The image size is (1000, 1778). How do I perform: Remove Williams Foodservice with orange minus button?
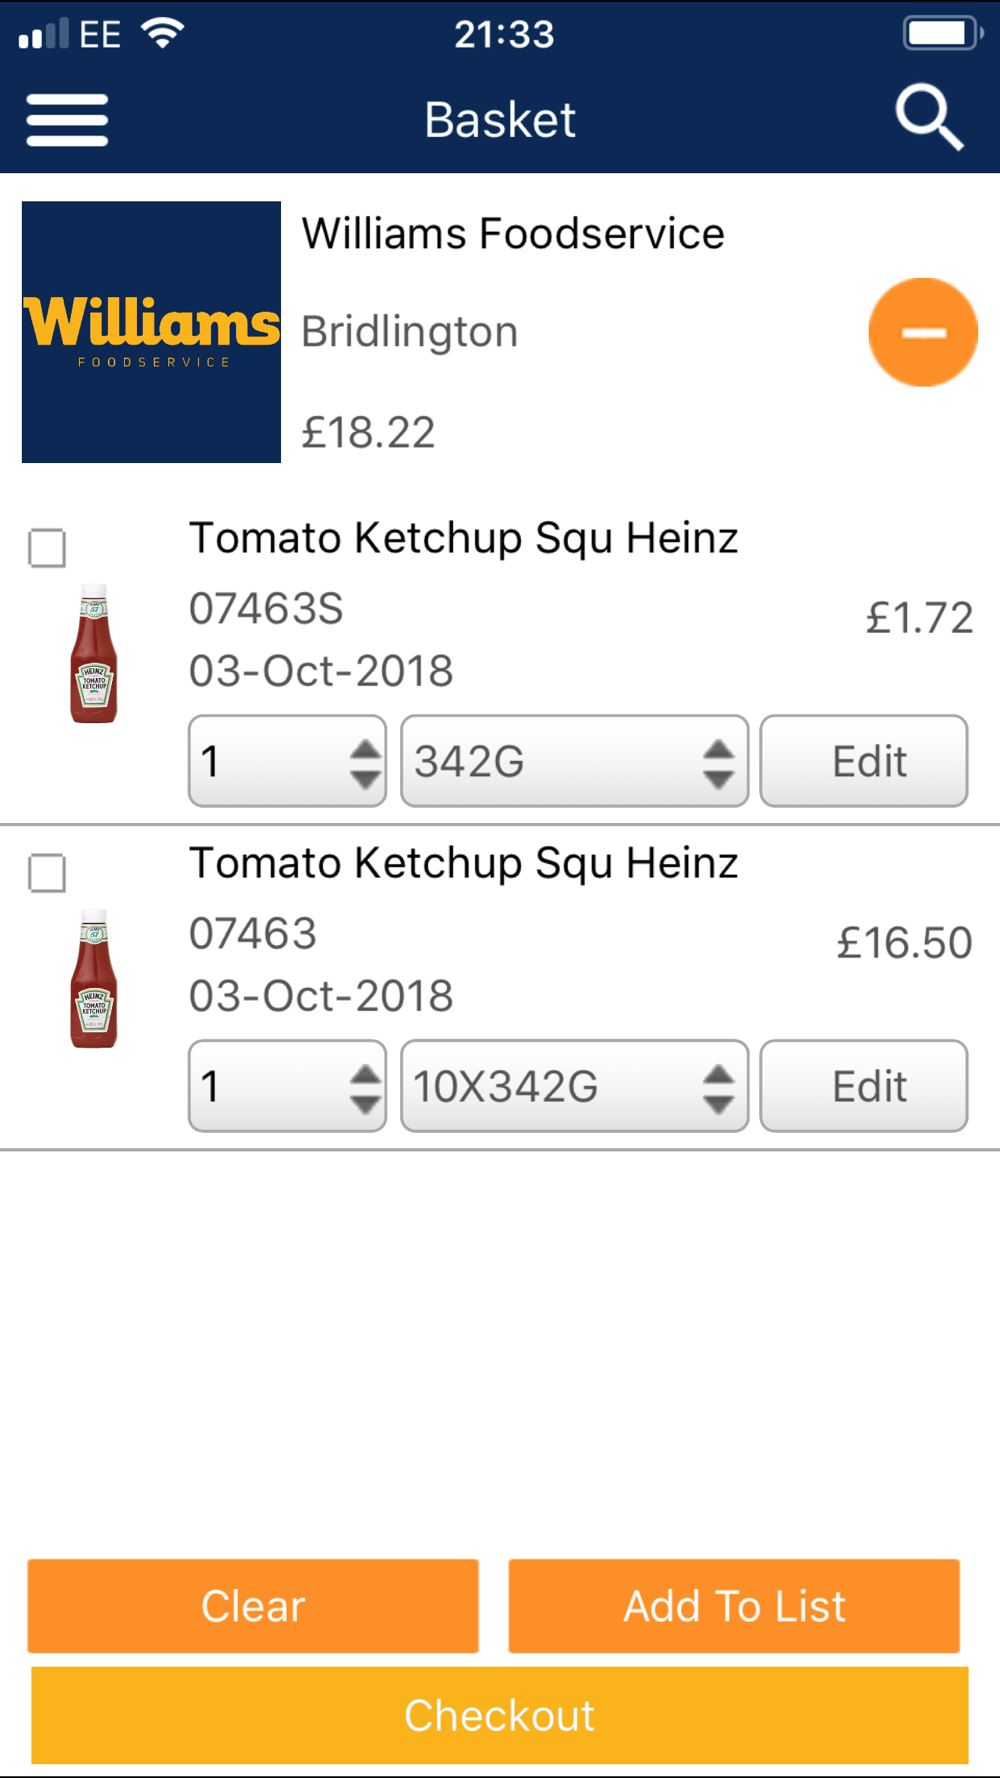tap(923, 332)
